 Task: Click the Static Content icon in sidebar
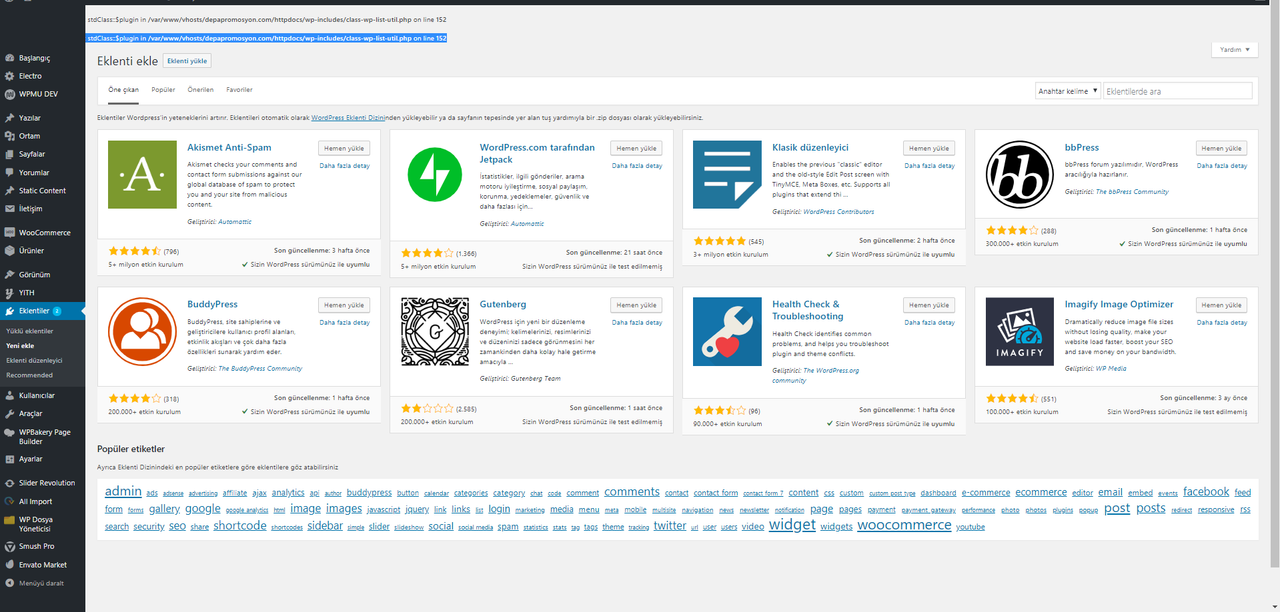coord(9,190)
